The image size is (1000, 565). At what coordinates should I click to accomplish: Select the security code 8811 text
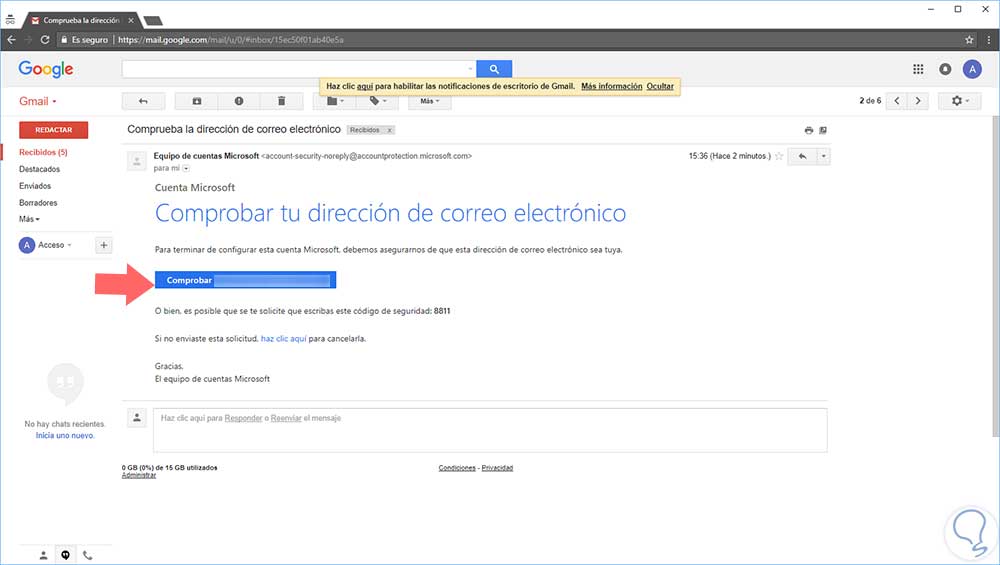point(442,311)
